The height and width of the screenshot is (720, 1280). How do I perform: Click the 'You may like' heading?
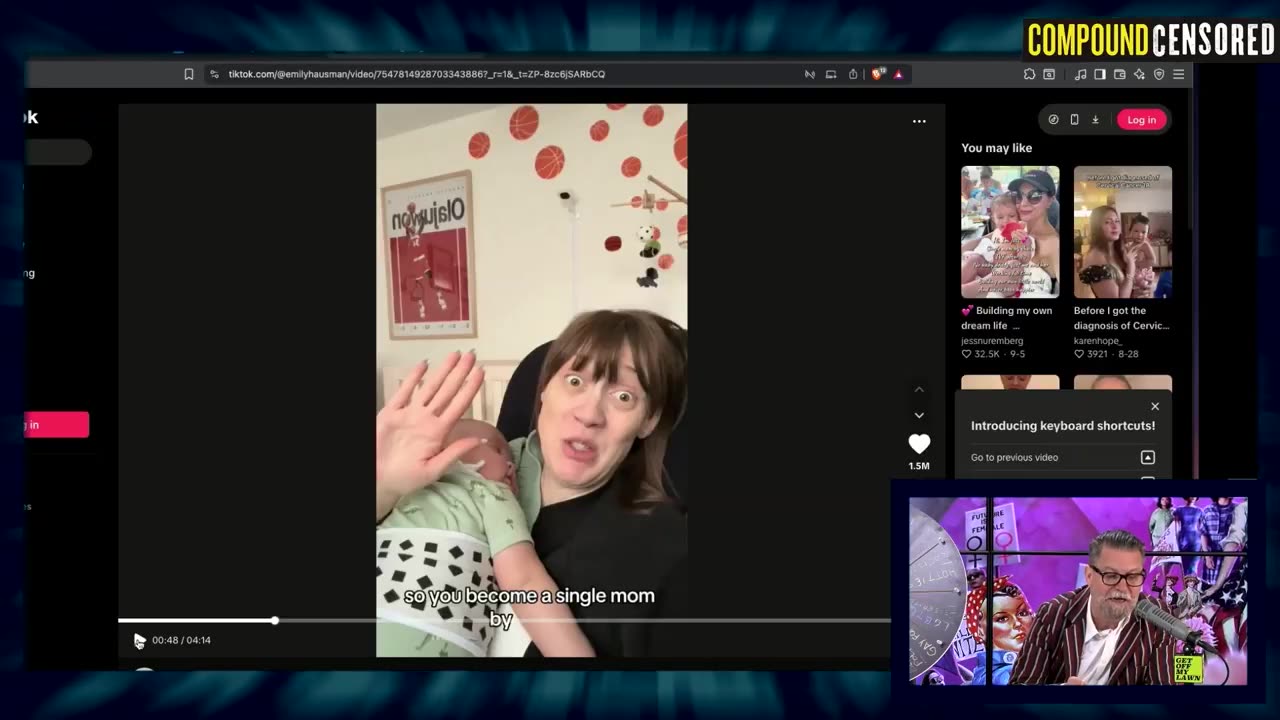click(x=996, y=148)
